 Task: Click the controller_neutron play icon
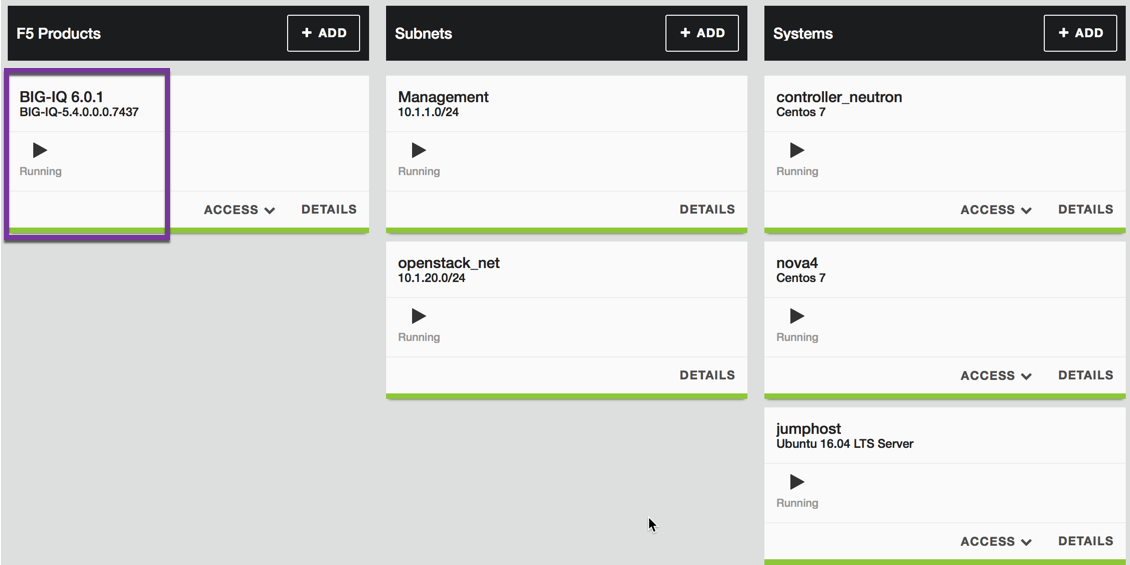click(797, 150)
